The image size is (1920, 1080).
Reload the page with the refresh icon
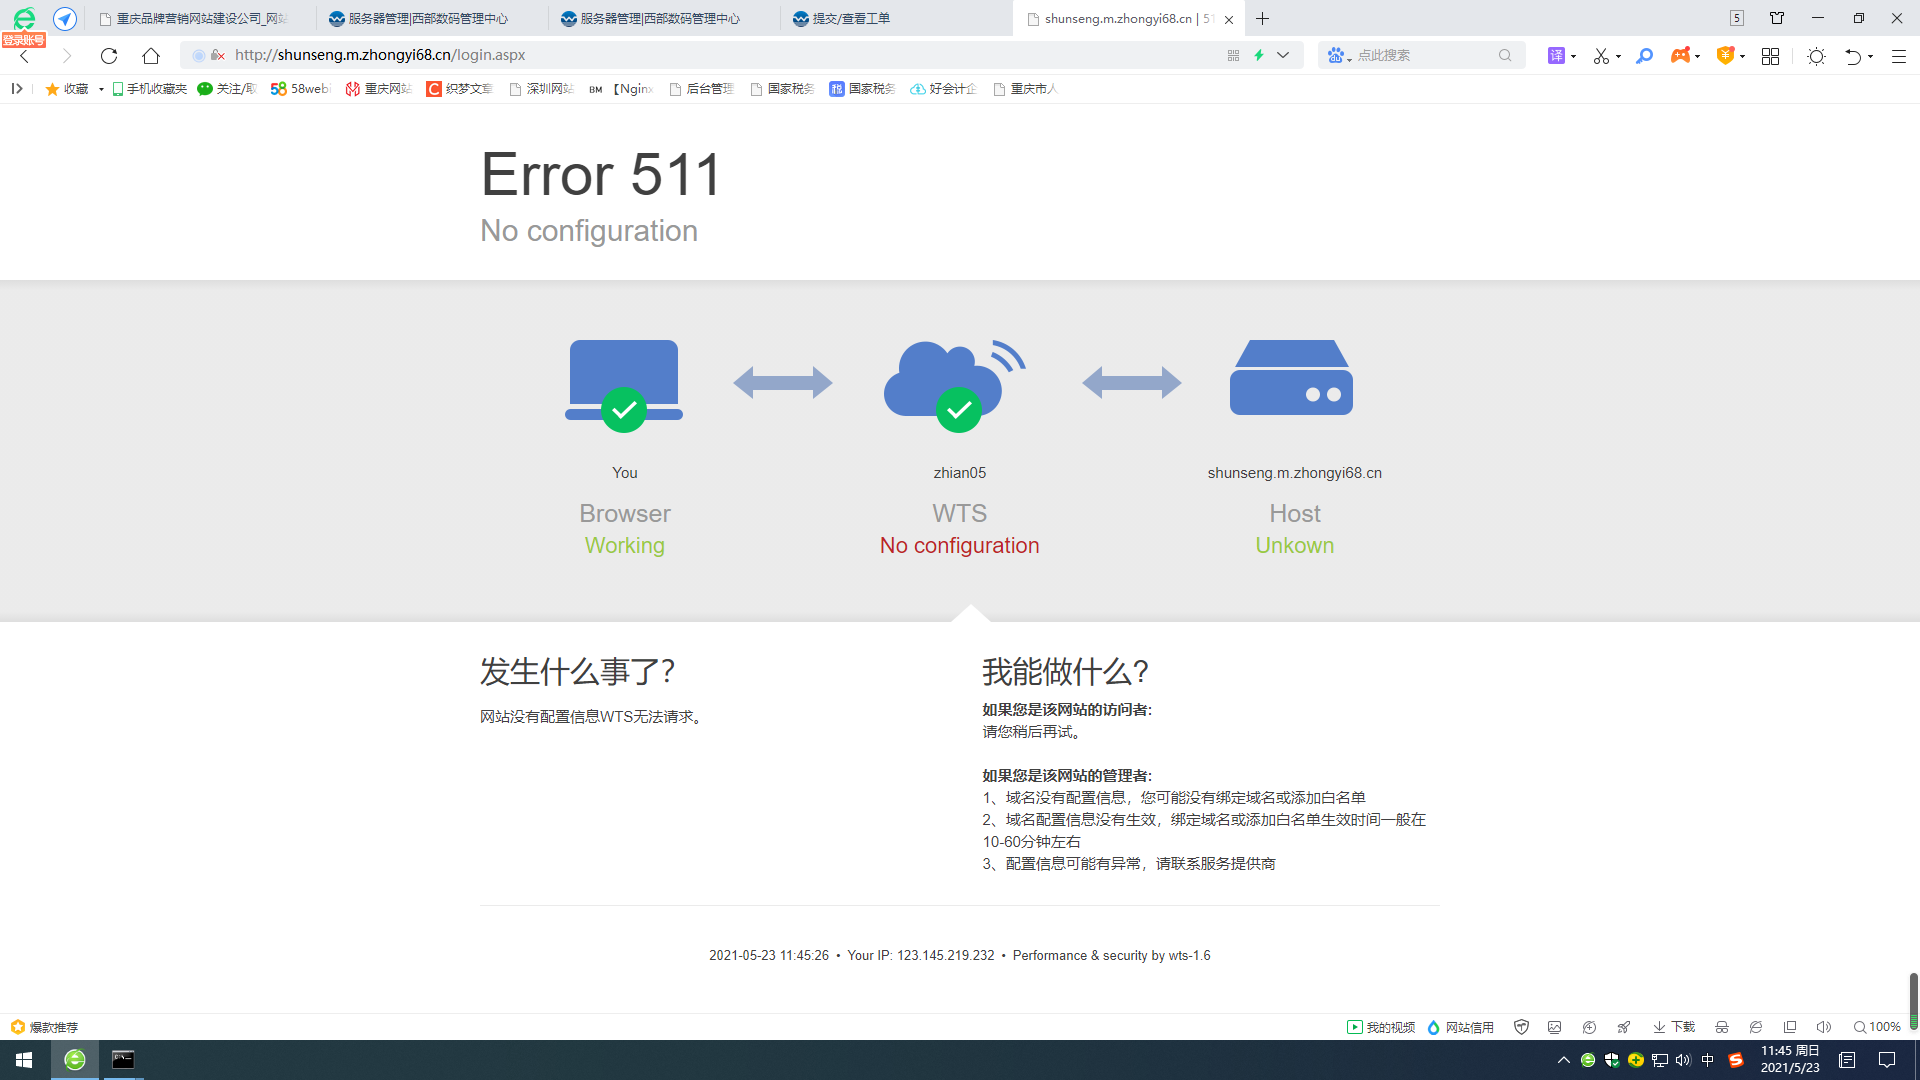tap(109, 56)
